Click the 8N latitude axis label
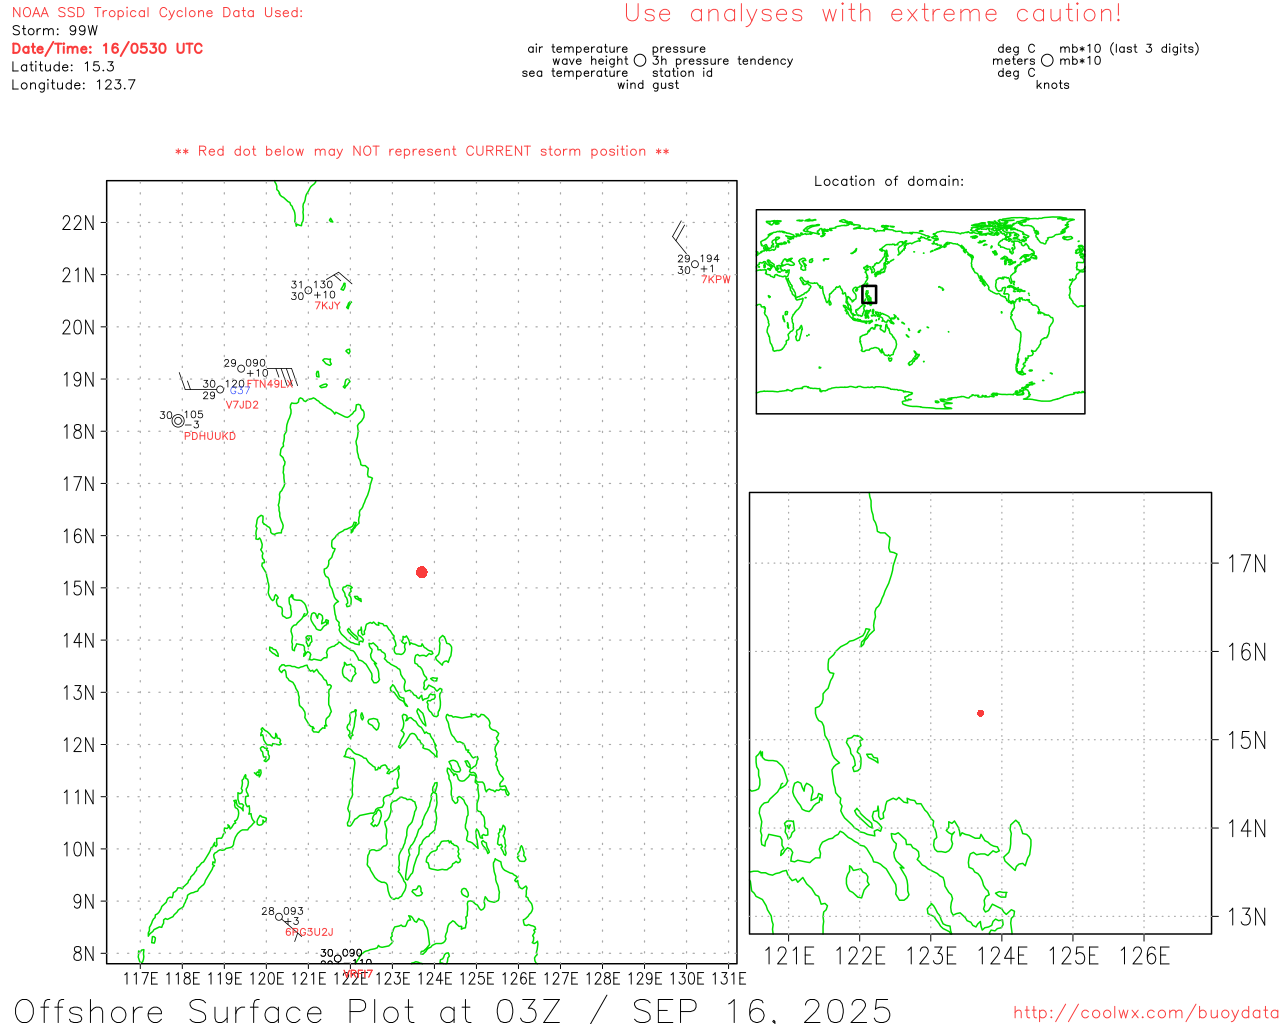The height and width of the screenshot is (1024, 1280). [84, 954]
